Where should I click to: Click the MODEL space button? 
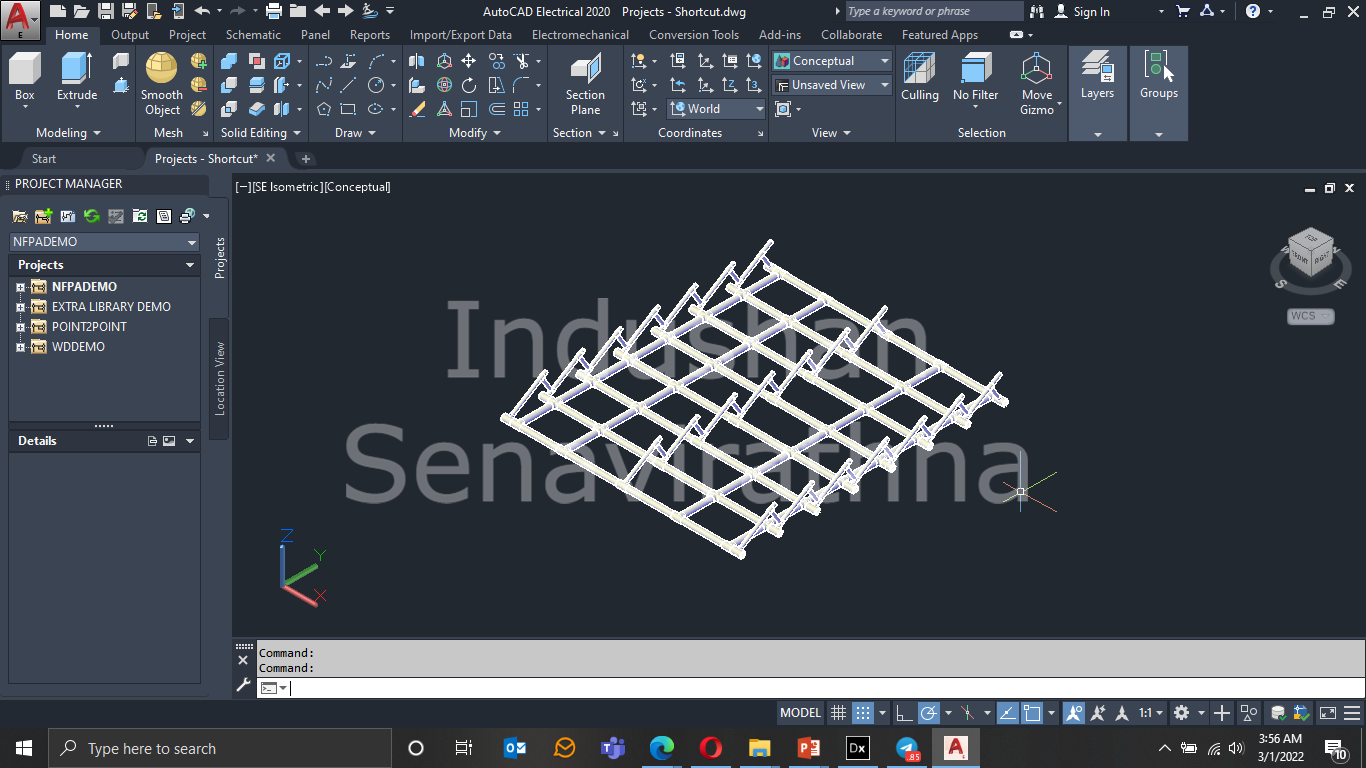(x=801, y=713)
